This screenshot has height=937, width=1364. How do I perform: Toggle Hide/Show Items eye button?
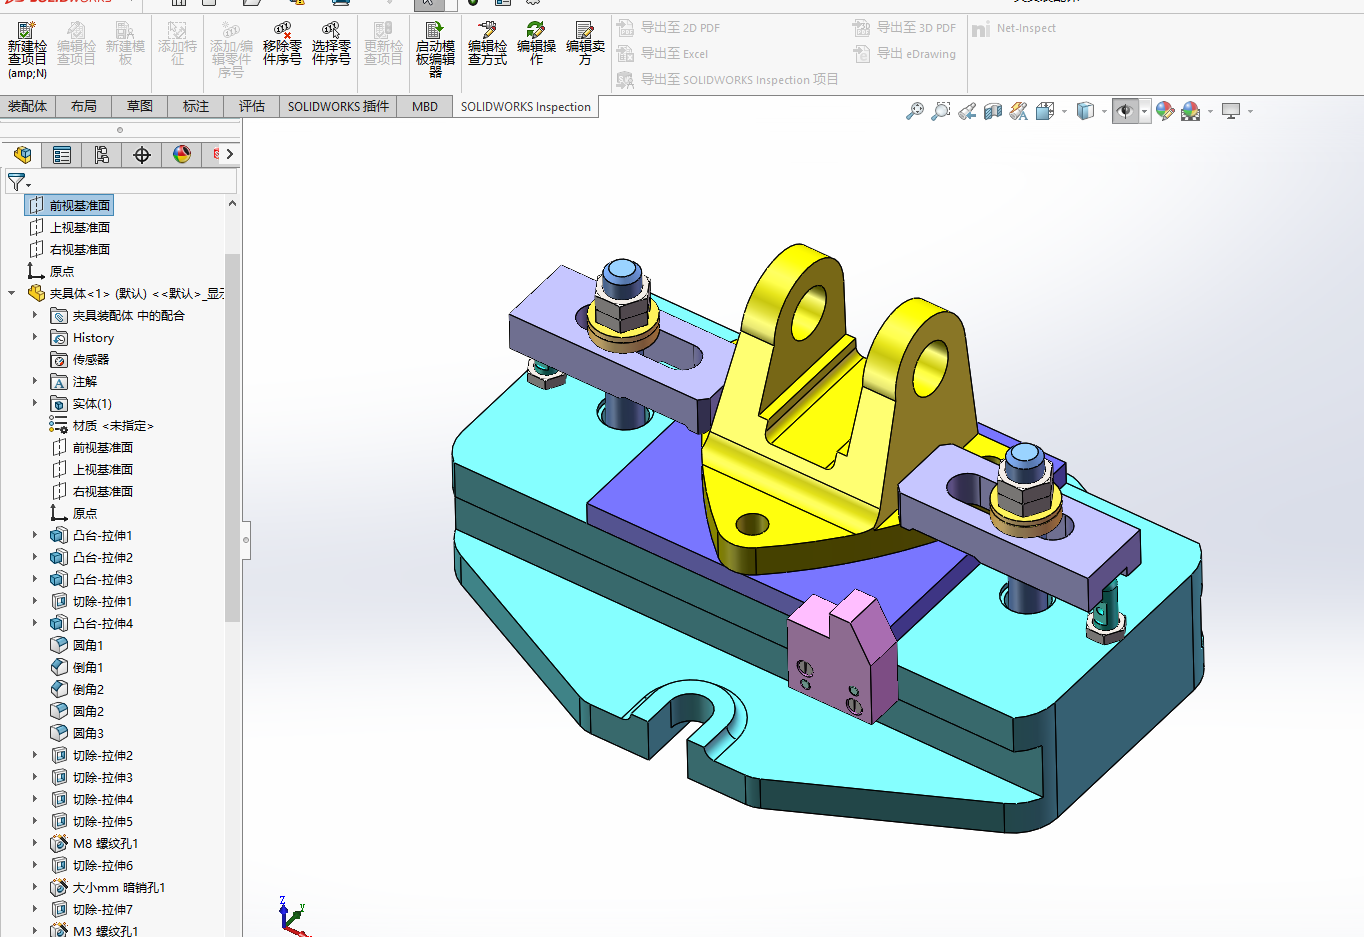1125,111
